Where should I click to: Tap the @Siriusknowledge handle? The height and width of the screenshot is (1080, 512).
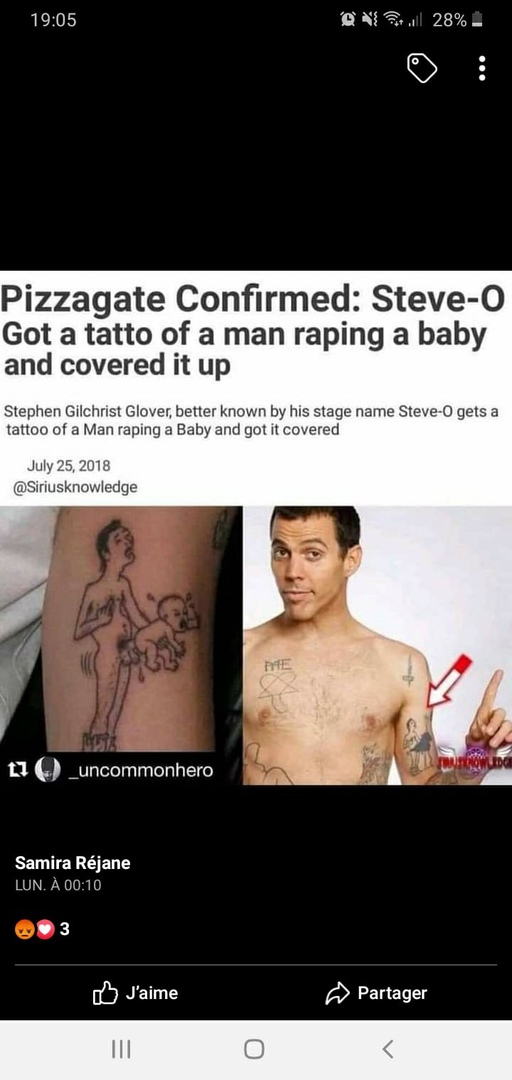click(x=75, y=487)
